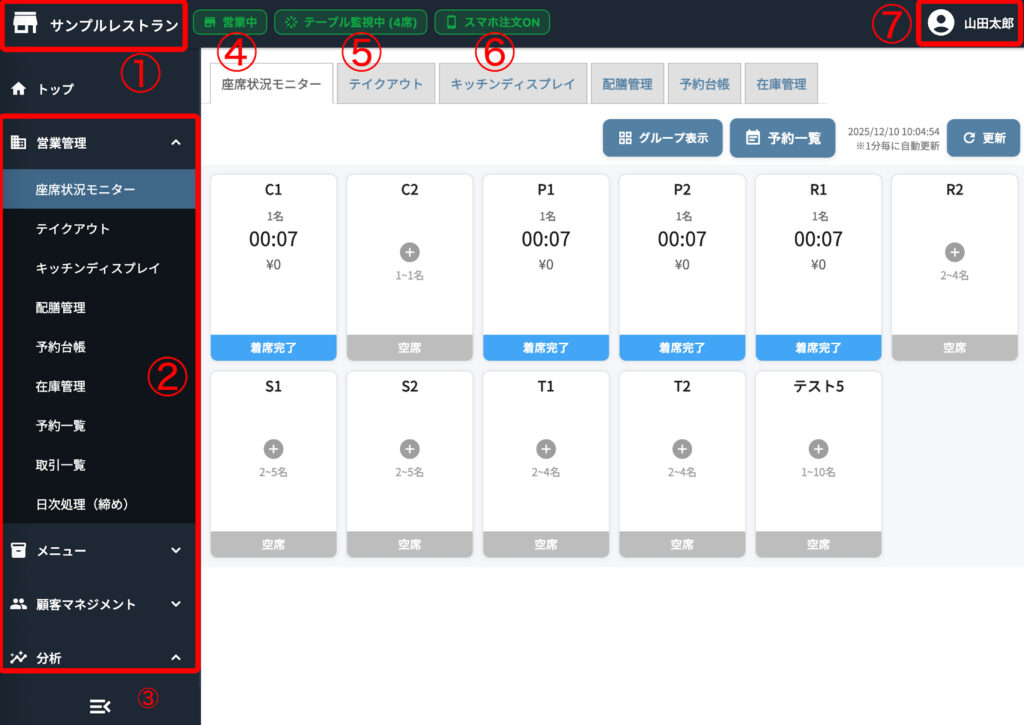Open the 在庫管理 tab
This screenshot has height=725, width=1024.
pyautogui.click(x=781, y=84)
